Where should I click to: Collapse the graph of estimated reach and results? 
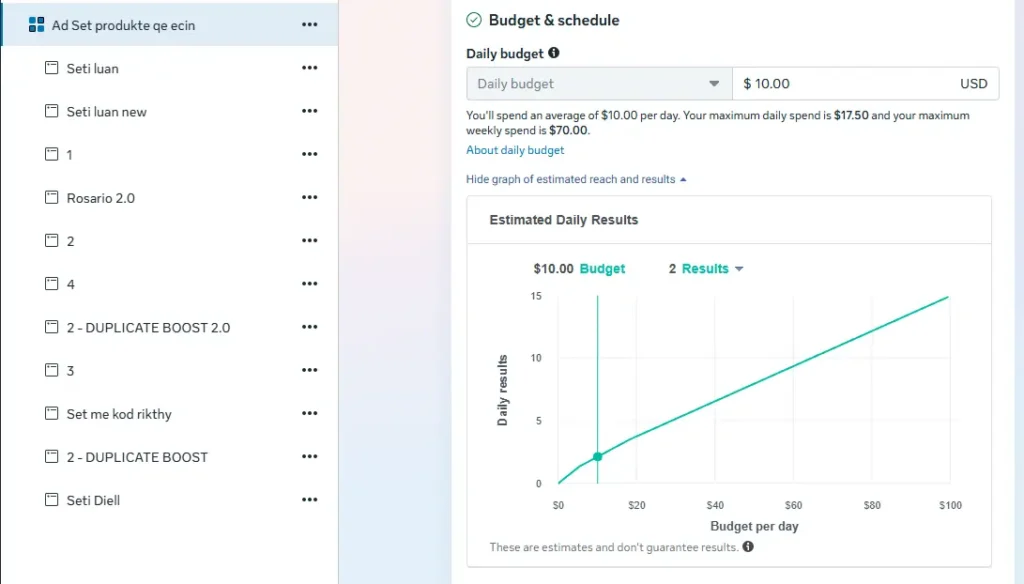point(576,179)
